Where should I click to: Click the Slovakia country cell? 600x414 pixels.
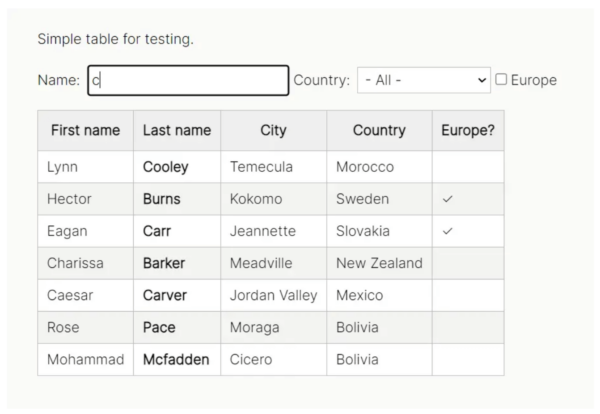click(379, 231)
